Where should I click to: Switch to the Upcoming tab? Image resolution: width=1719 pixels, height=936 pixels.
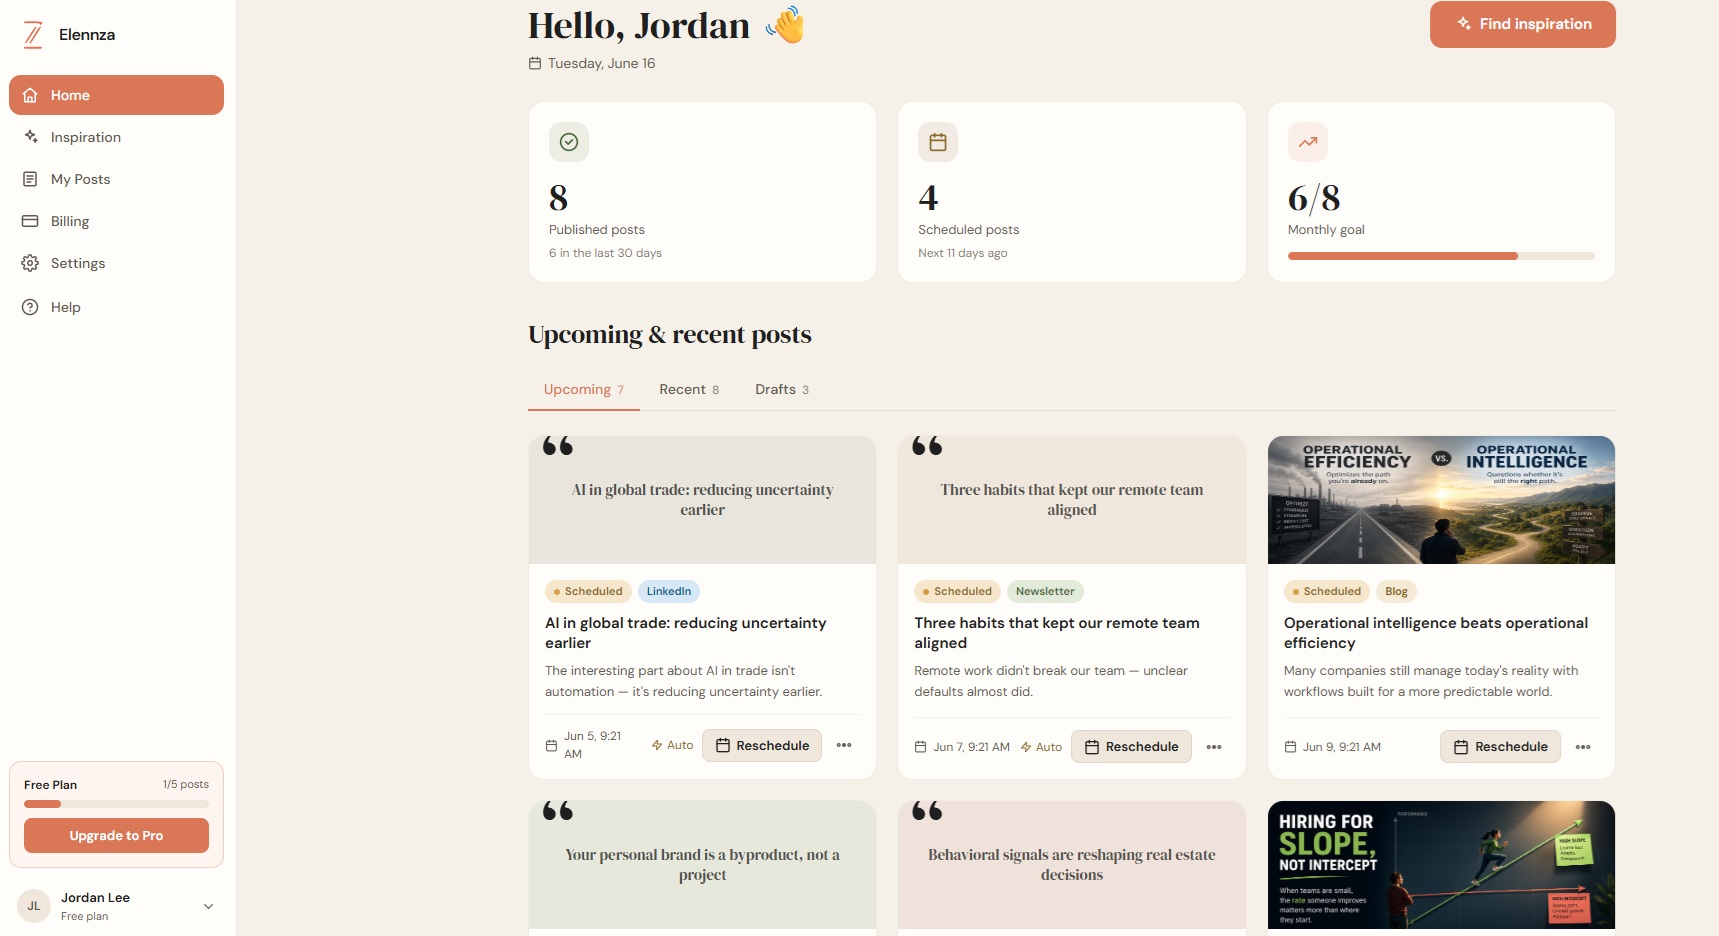coord(584,389)
